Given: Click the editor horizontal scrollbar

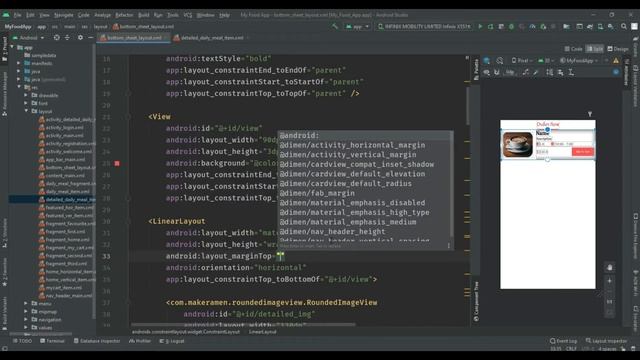Looking at the screenshot, I should click(244, 325).
